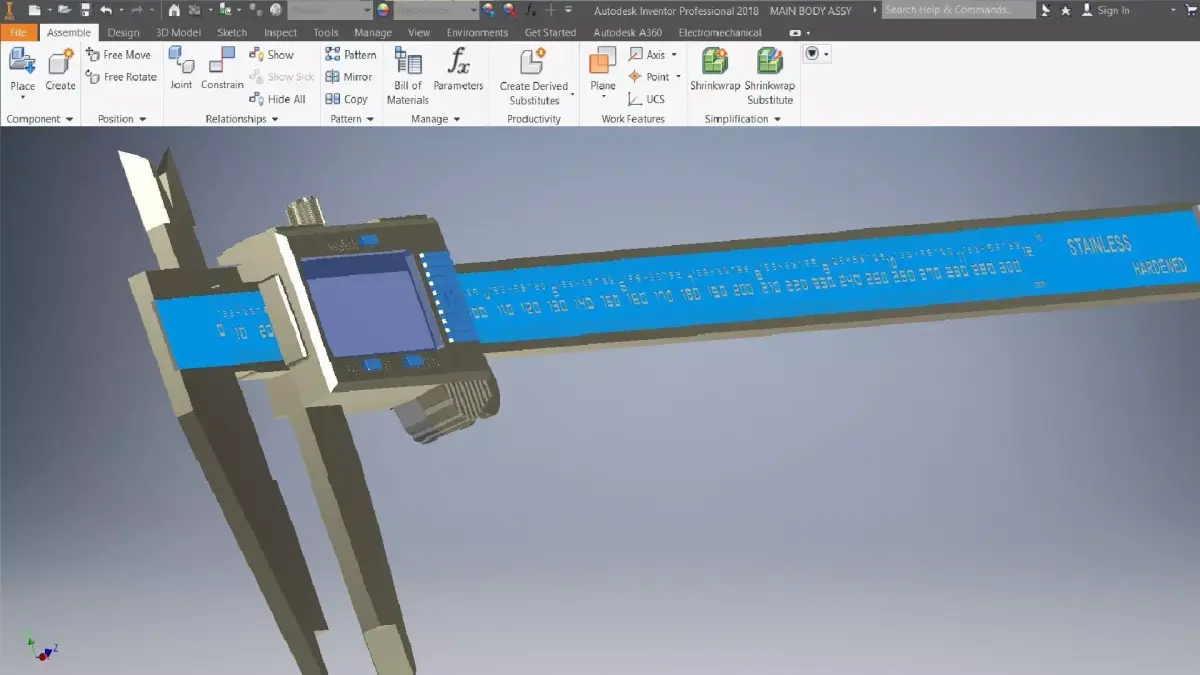Open the Point dropdown arrow
Image resolution: width=1200 pixels, height=675 pixels.
coord(678,77)
